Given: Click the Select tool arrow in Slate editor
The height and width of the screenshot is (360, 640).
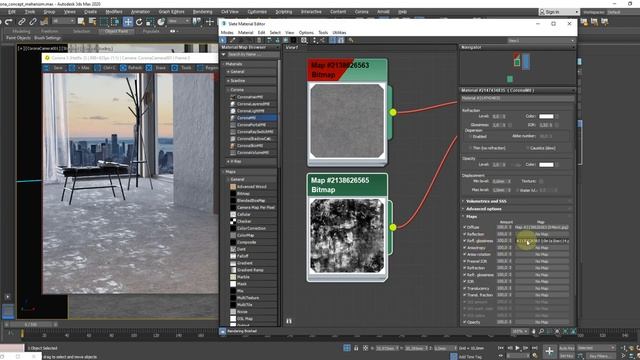Looking at the screenshot, I should tap(223, 40).
